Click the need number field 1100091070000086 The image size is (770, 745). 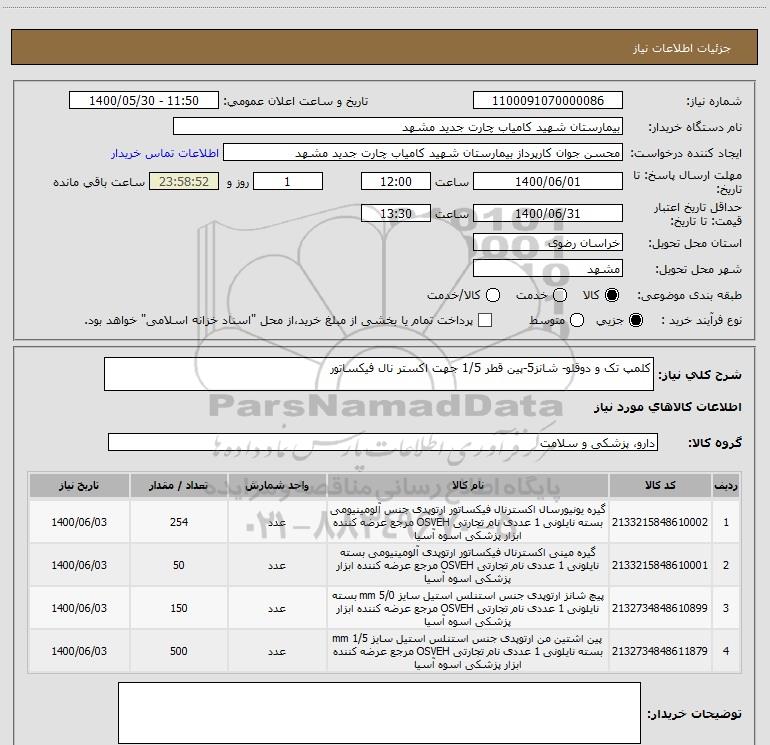(548, 101)
